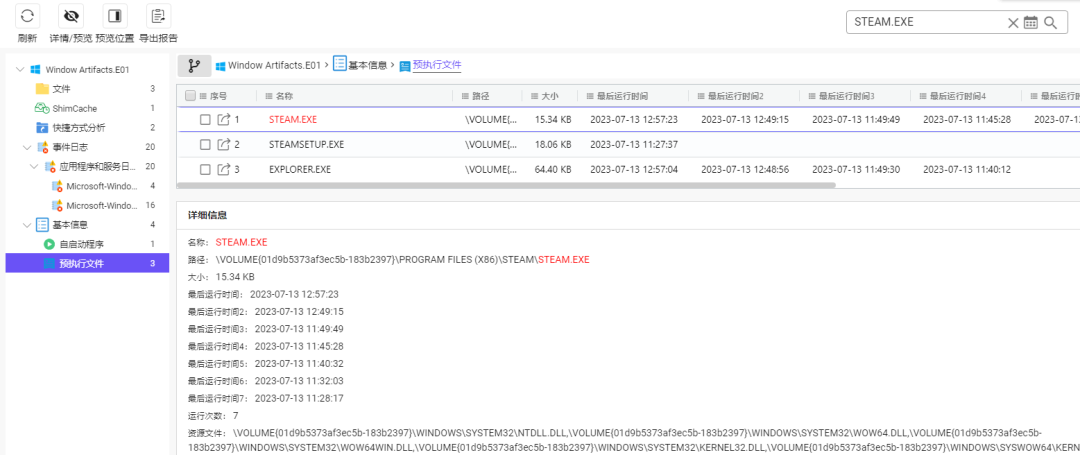This screenshot has height=455, width=1080.
Task: Click the 导出报告 export report icon
Action: point(158,16)
